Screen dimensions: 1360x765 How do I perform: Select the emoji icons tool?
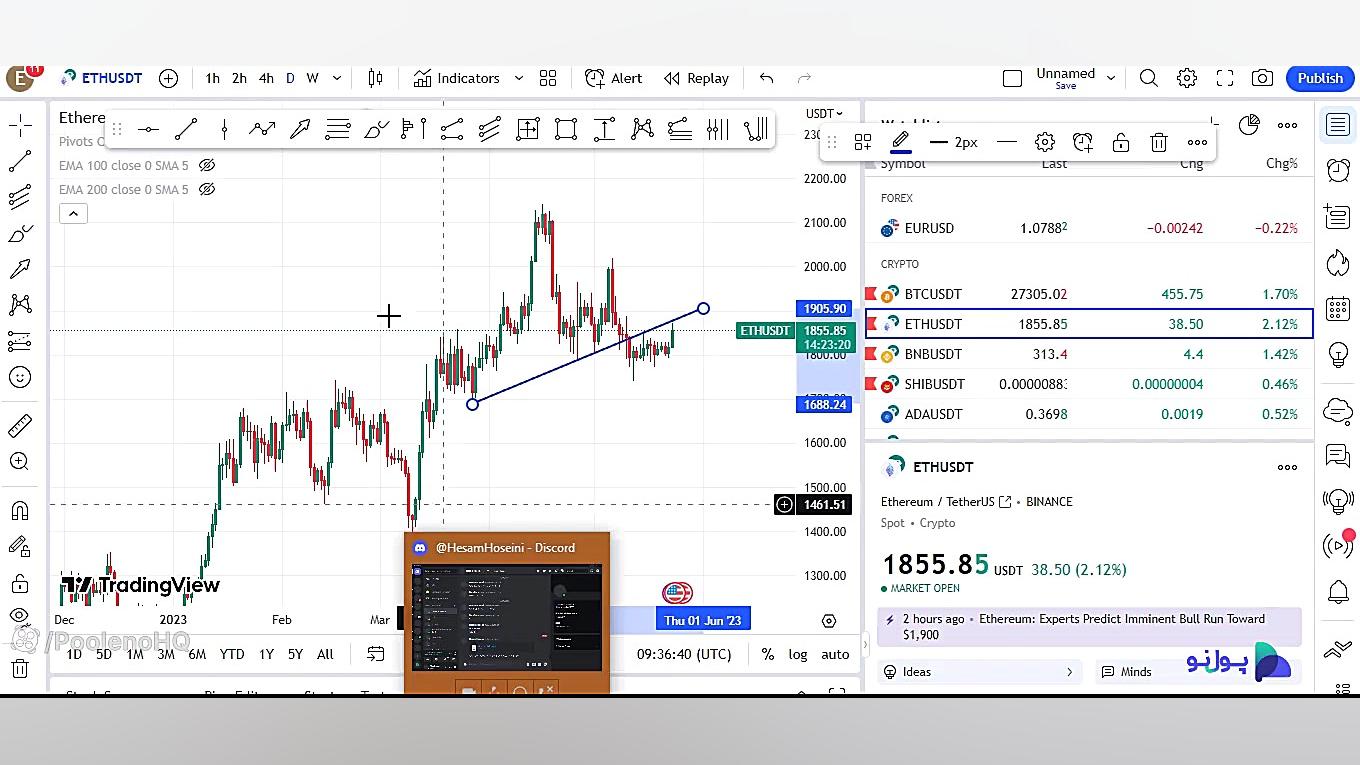(x=20, y=377)
